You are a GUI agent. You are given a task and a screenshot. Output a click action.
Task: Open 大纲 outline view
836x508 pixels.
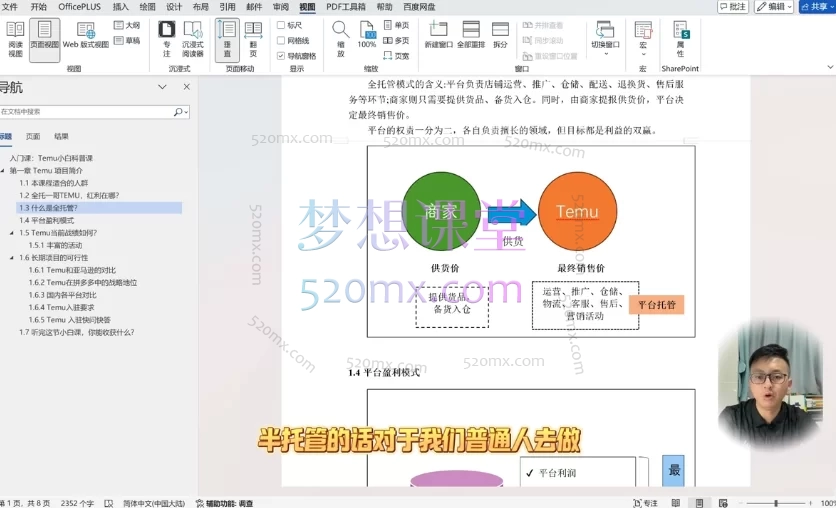coord(127,25)
